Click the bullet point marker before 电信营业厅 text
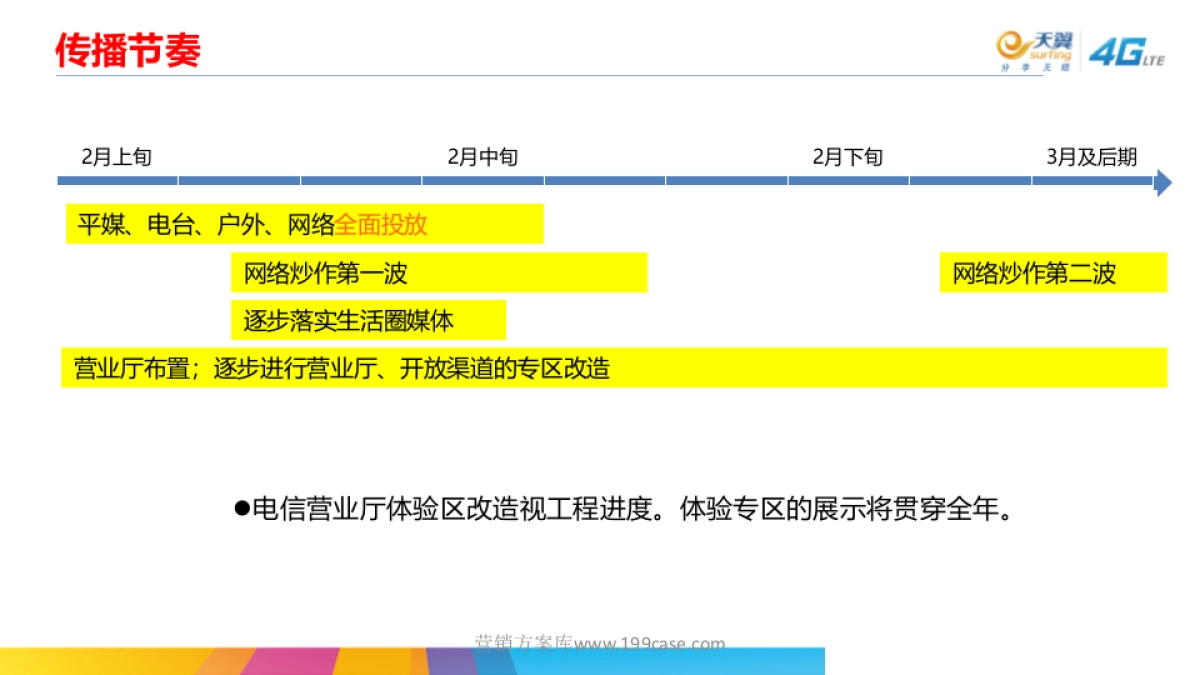This screenshot has width=1200, height=675. tap(240, 508)
